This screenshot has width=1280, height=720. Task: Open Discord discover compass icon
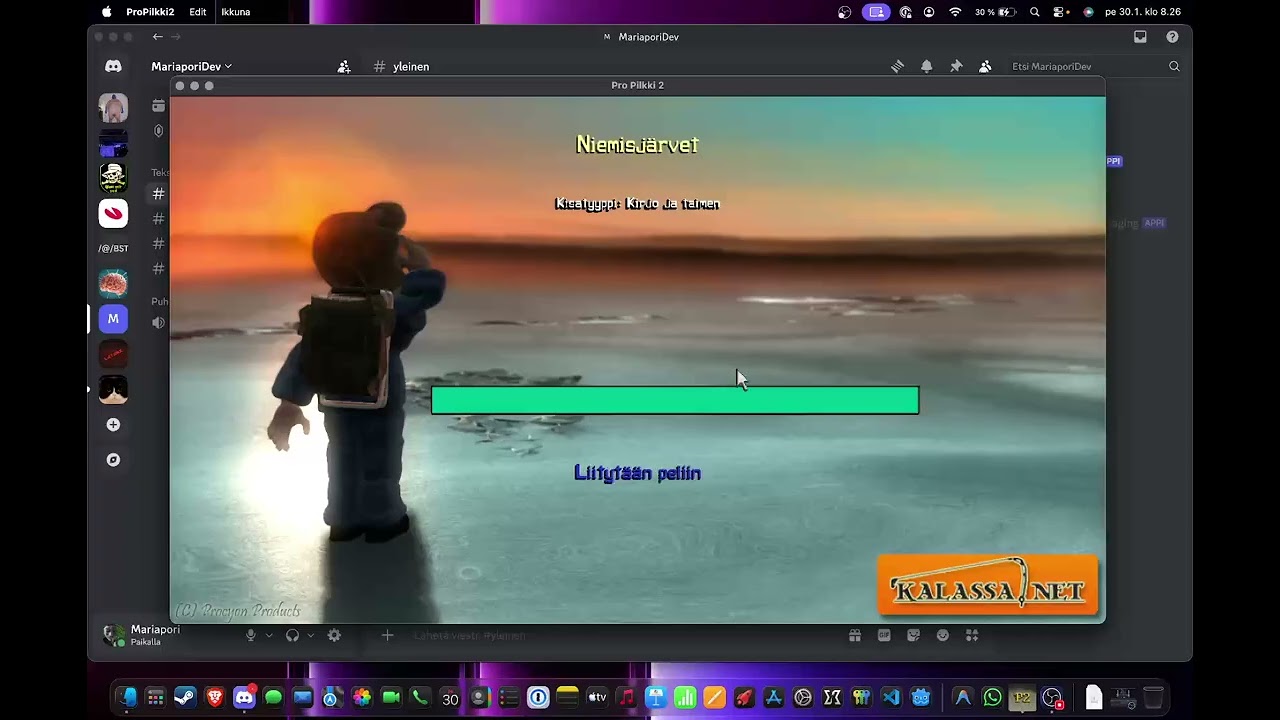pyautogui.click(x=113, y=460)
